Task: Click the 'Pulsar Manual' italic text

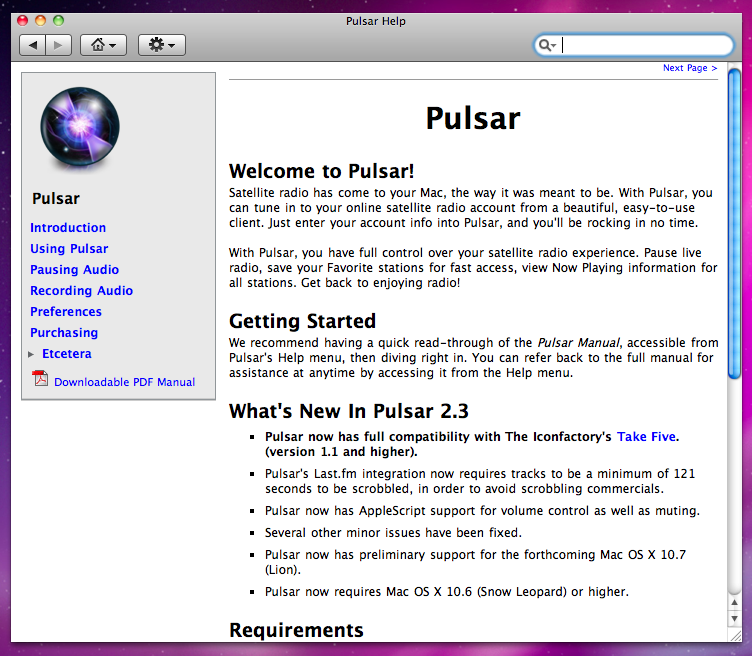Action: pos(578,343)
